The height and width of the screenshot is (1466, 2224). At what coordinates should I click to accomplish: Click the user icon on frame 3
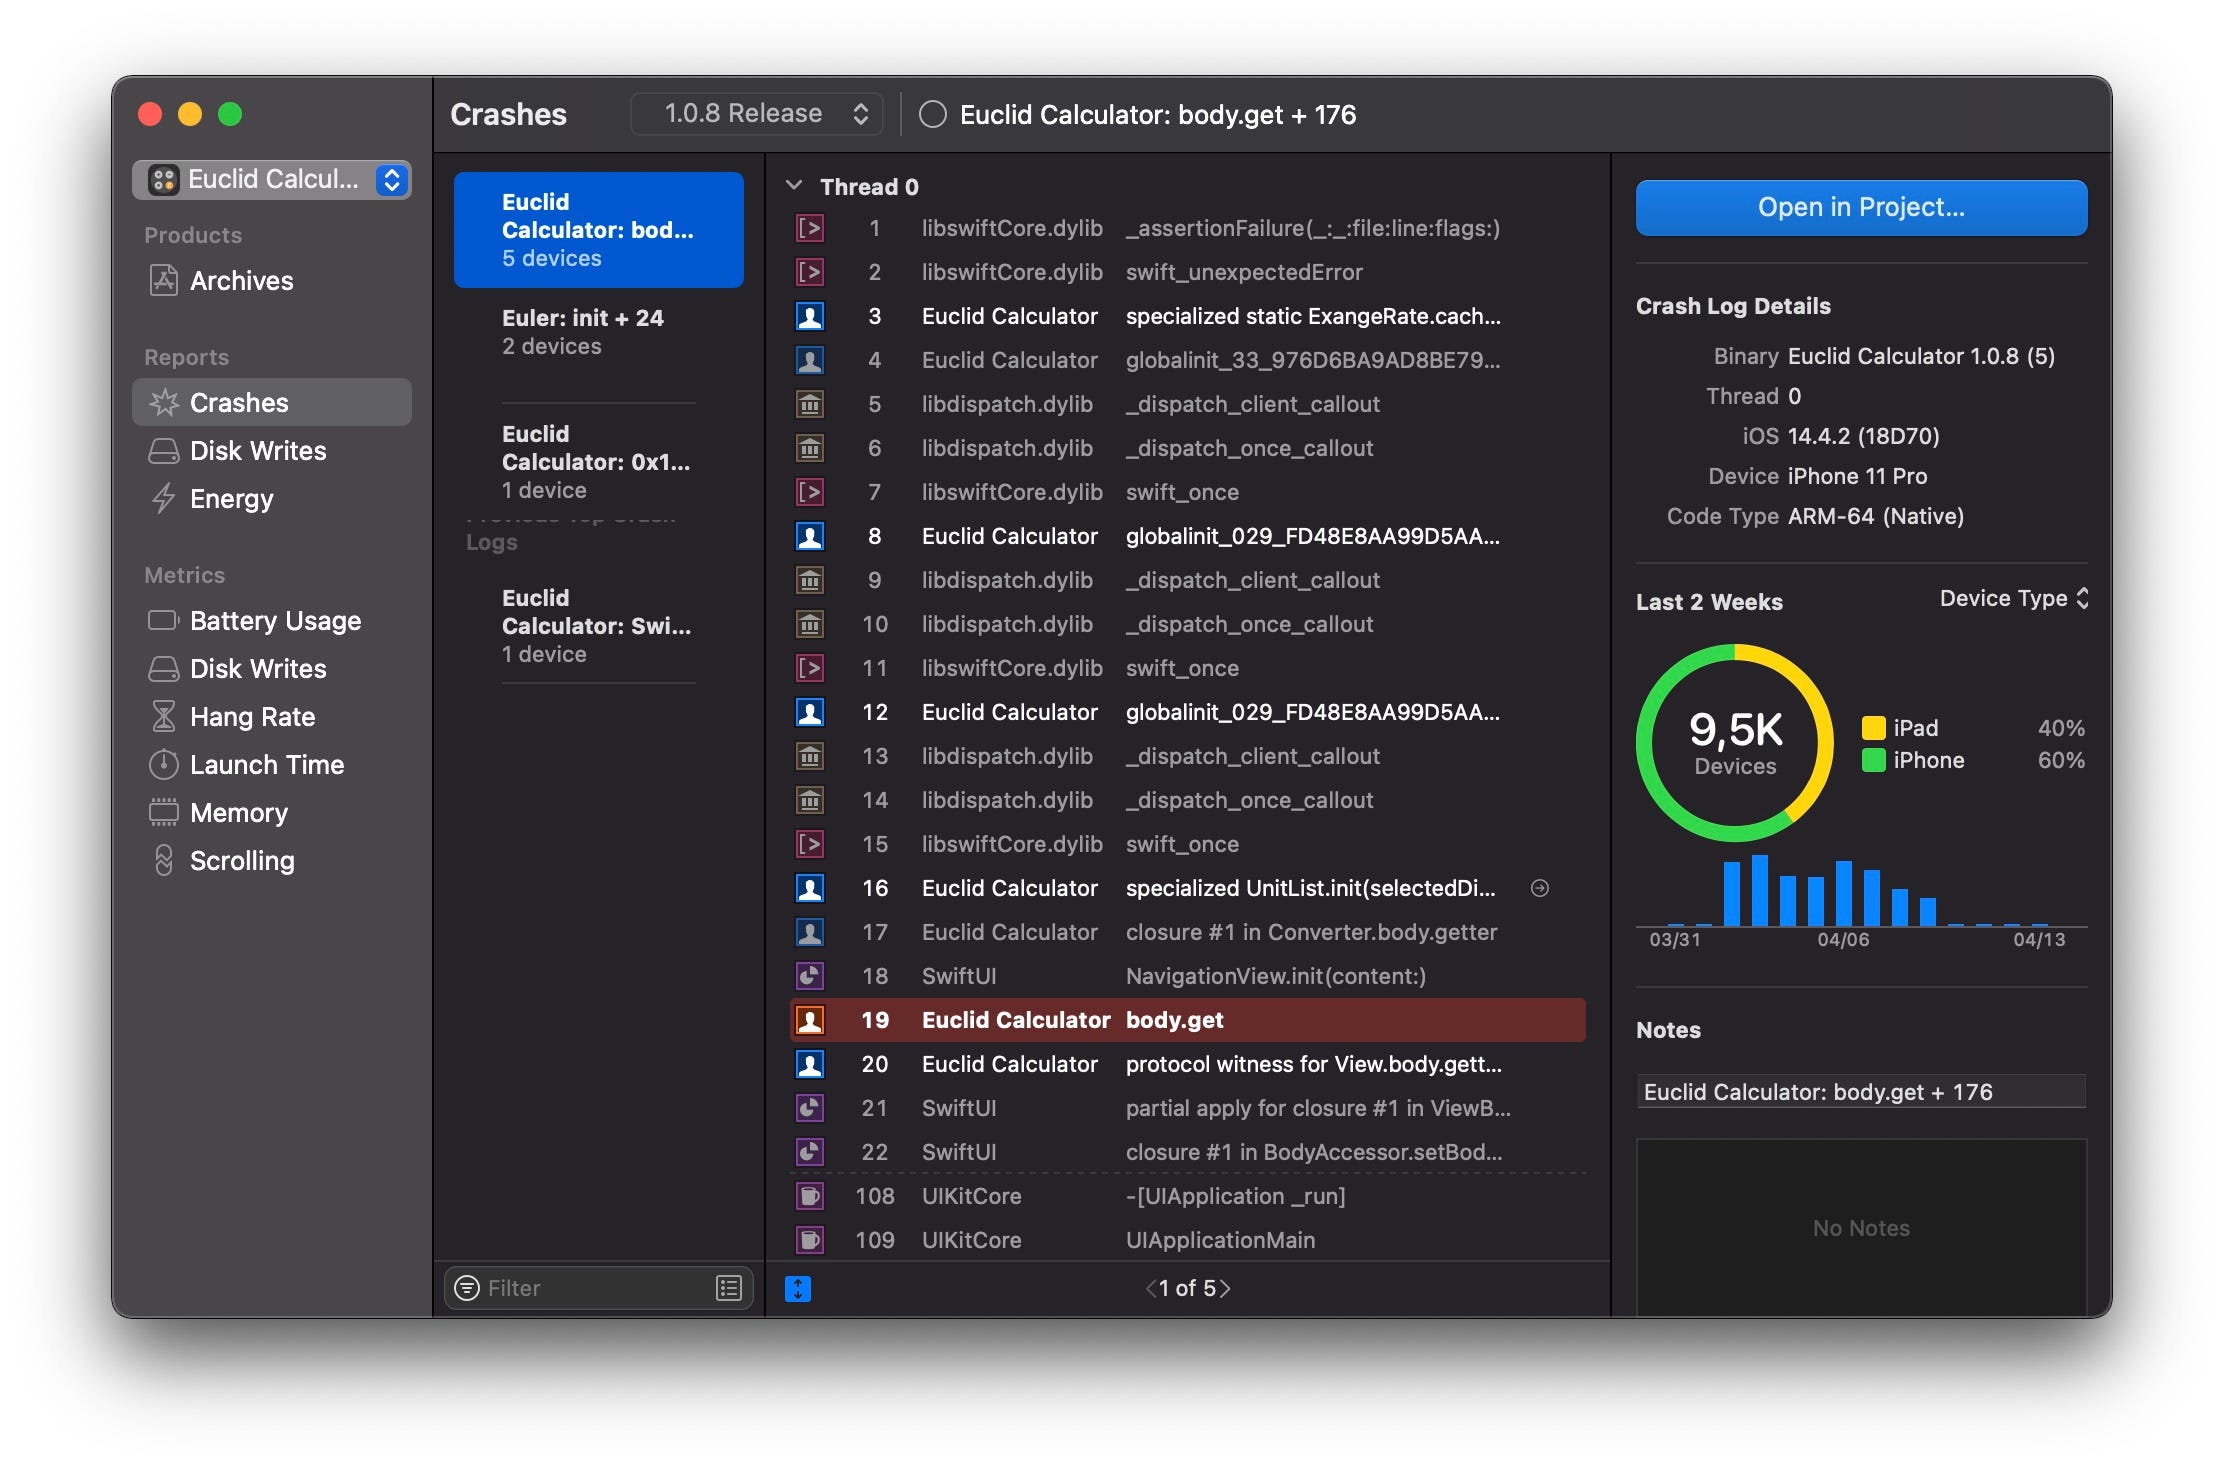810,316
